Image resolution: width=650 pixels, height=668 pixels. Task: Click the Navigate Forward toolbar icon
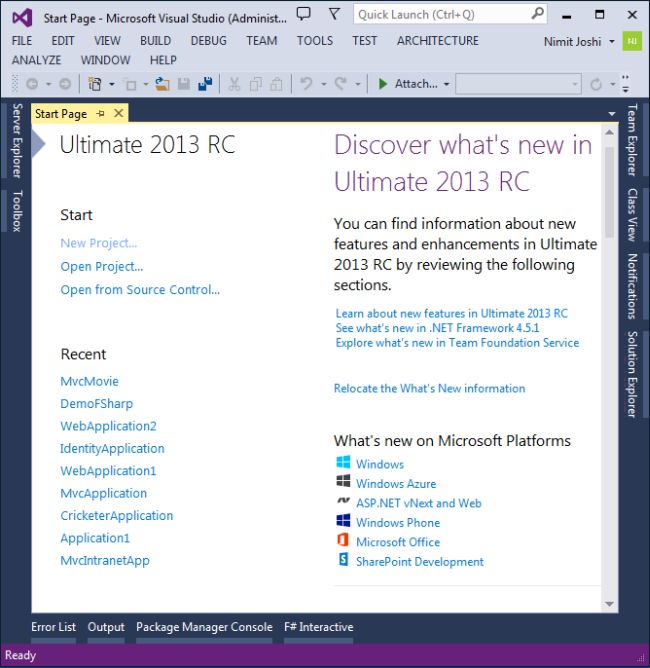pos(65,84)
